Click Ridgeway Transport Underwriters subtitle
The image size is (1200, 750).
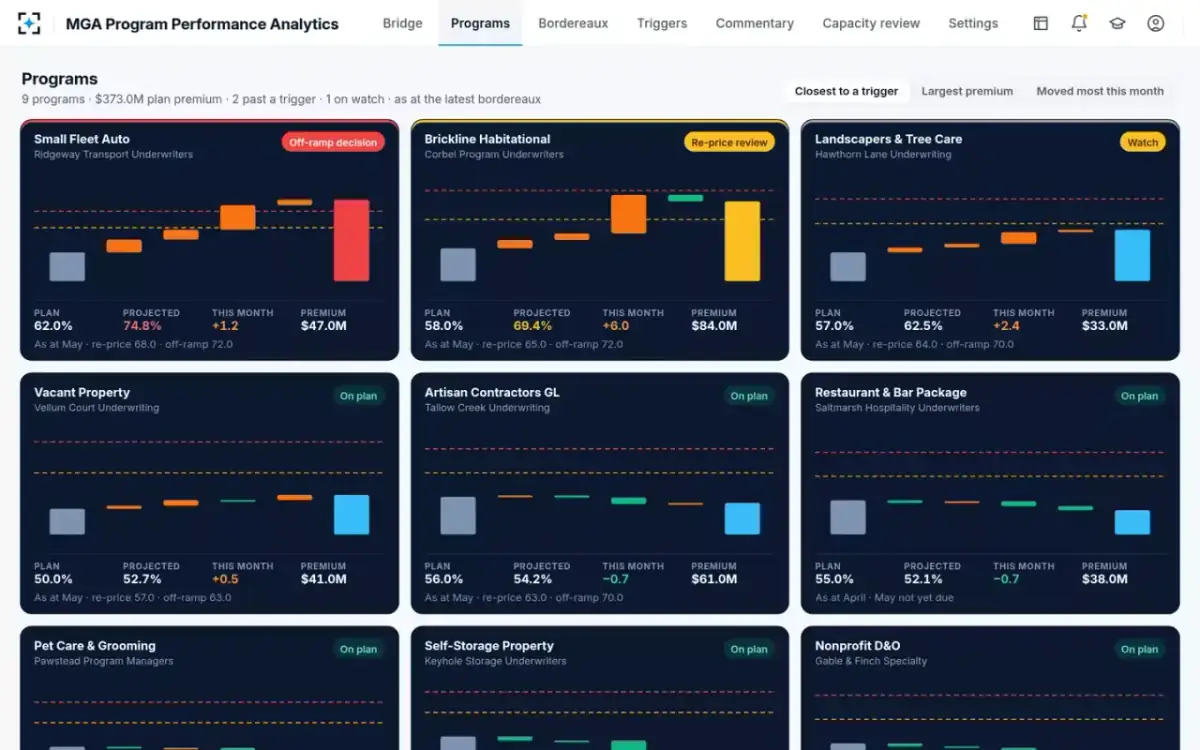(x=113, y=155)
